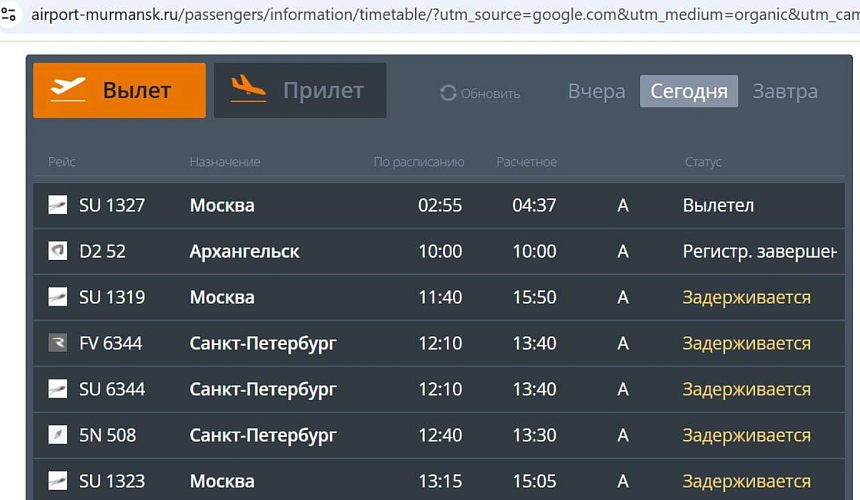Switch to the Вылет departures tab
This screenshot has width=860, height=500.
point(119,90)
